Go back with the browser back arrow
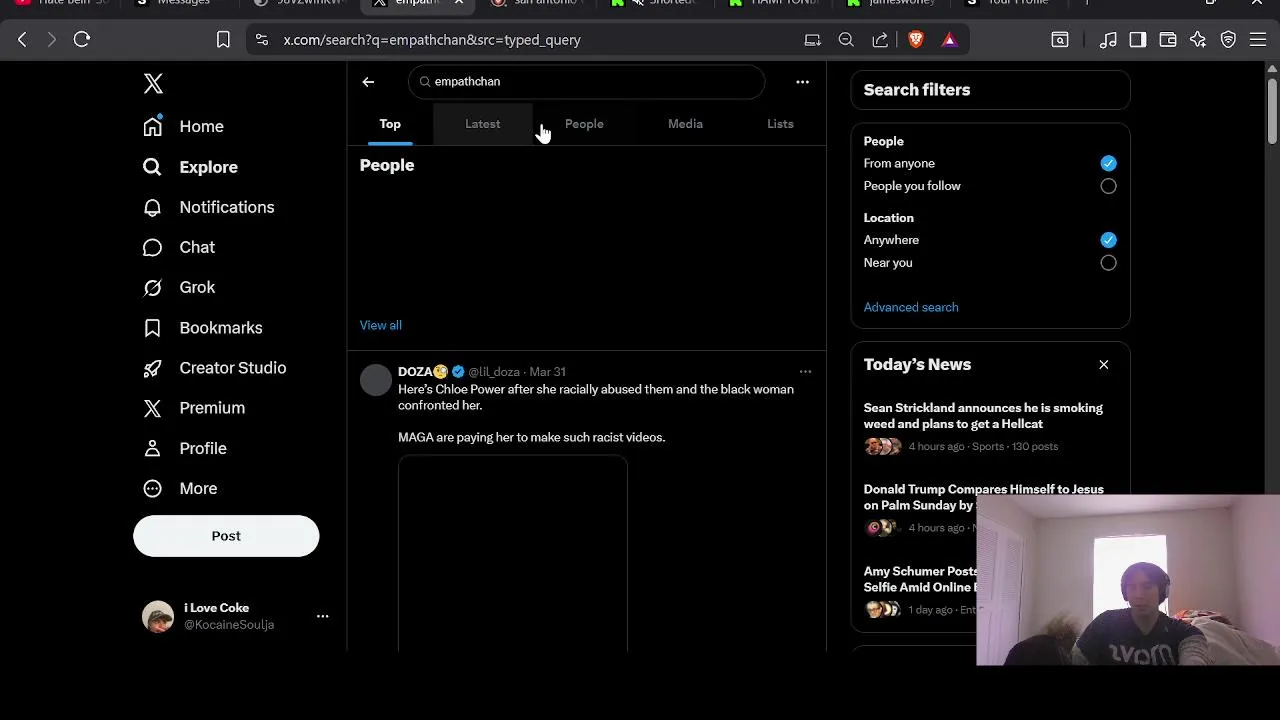Screen dimensions: 1280x720 (x=22, y=40)
